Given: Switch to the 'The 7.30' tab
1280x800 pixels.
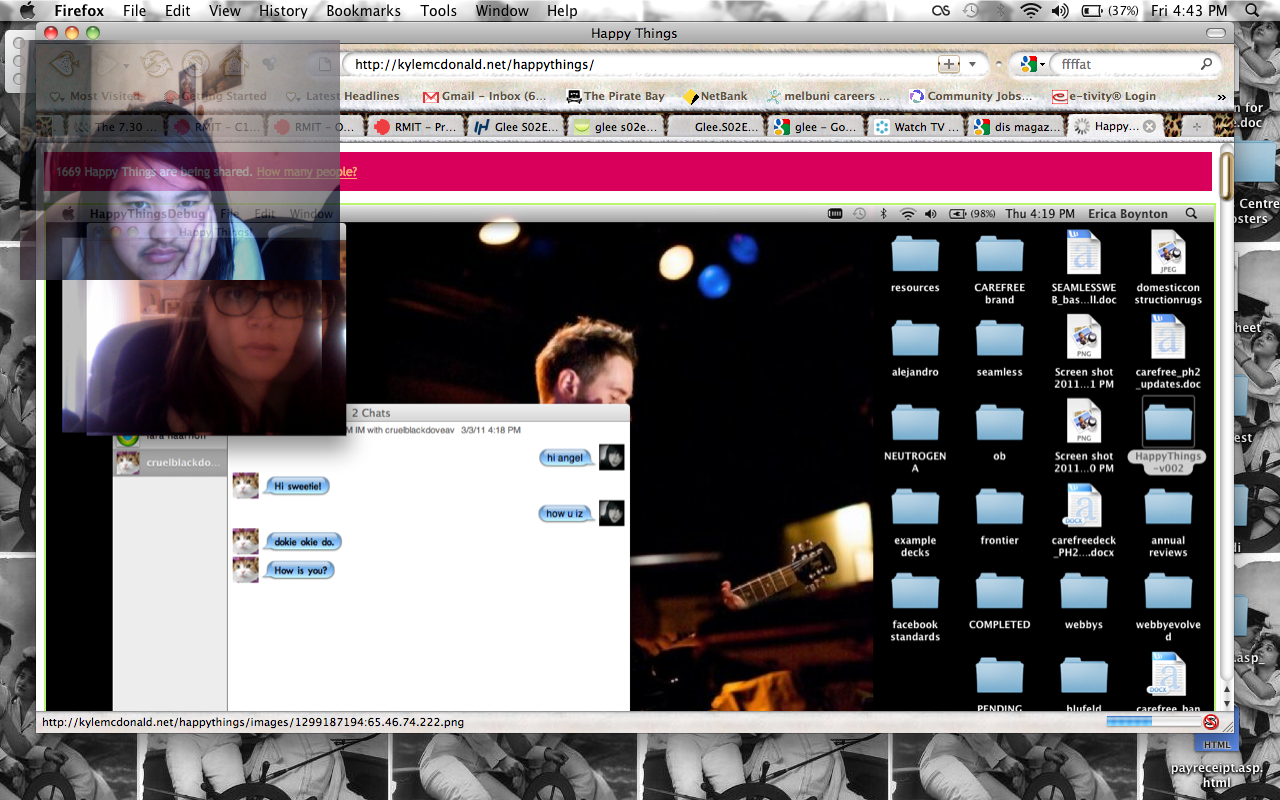Looking at the screenshot, I should (x=117, y=127).
